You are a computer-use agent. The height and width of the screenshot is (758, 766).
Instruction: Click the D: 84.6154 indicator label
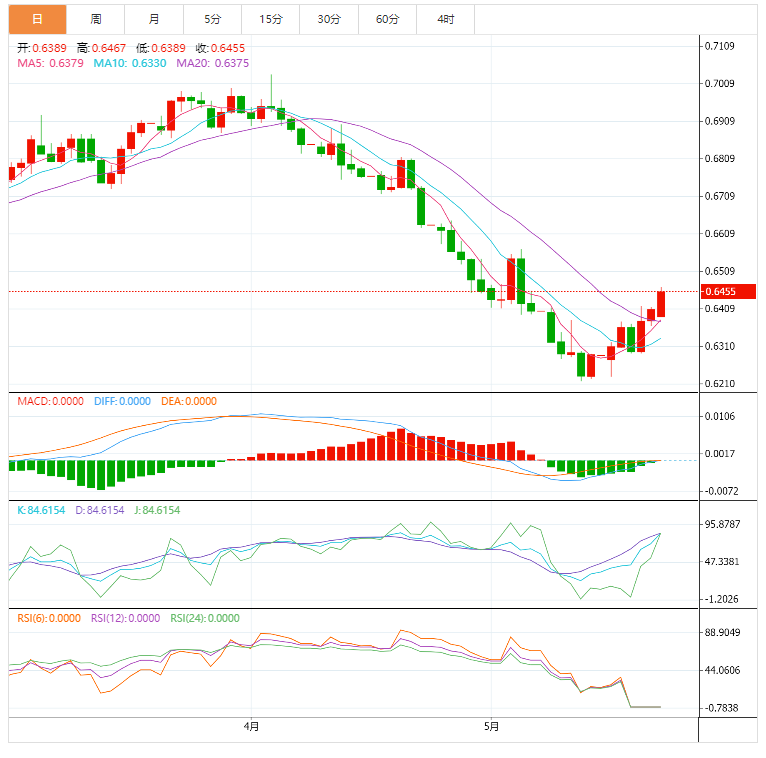click(x=100, y=510)
